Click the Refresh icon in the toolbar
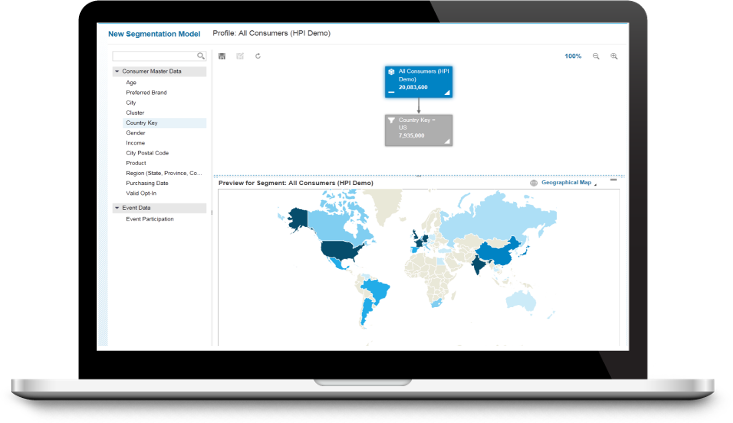 point(258,56)
